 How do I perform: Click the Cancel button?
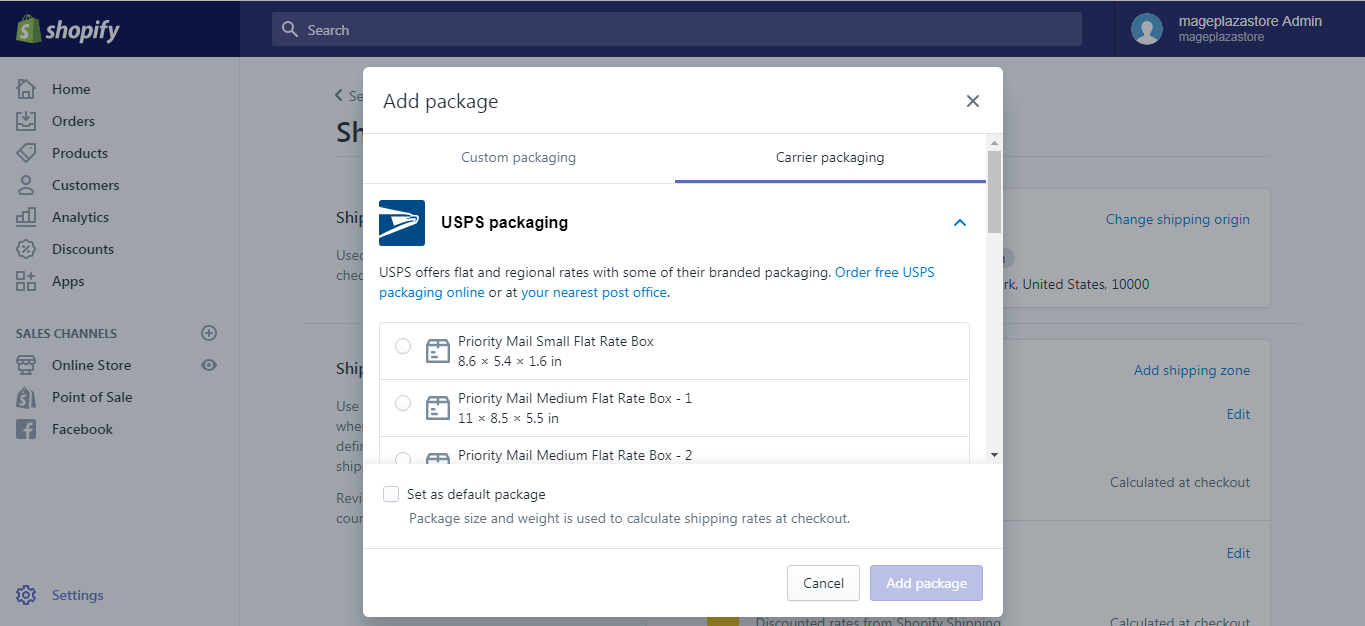point(823,583)
